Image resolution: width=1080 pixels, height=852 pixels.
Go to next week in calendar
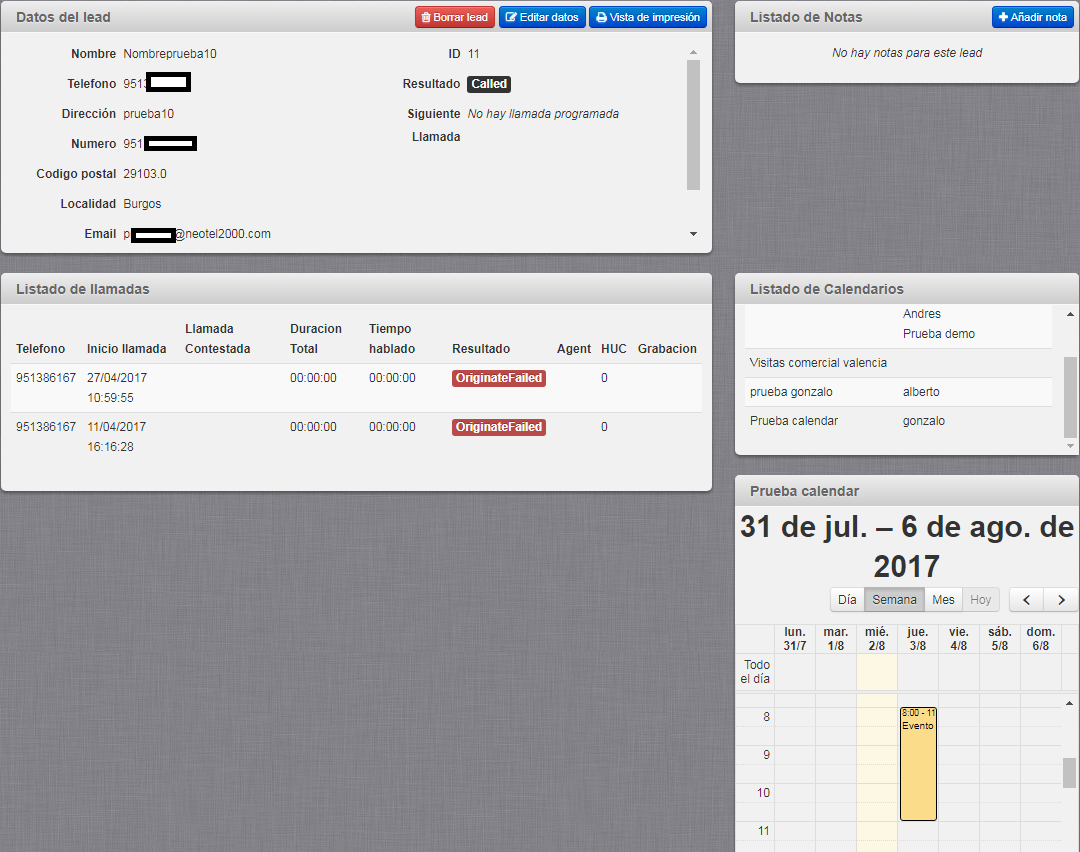[x=1061, y=600]
